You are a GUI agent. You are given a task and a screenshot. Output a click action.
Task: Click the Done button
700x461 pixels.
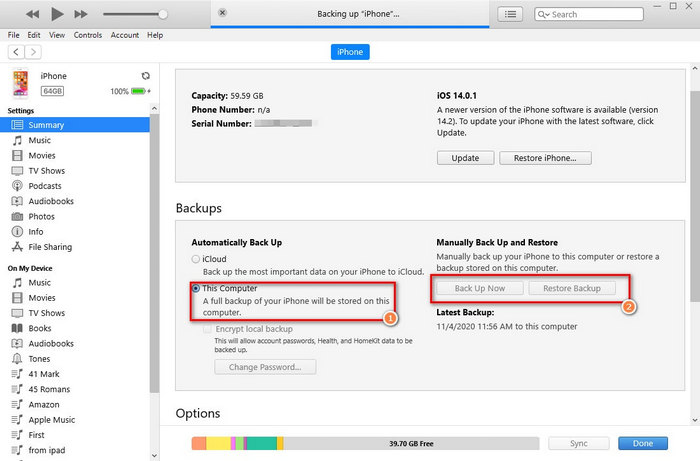click(643, 443)
